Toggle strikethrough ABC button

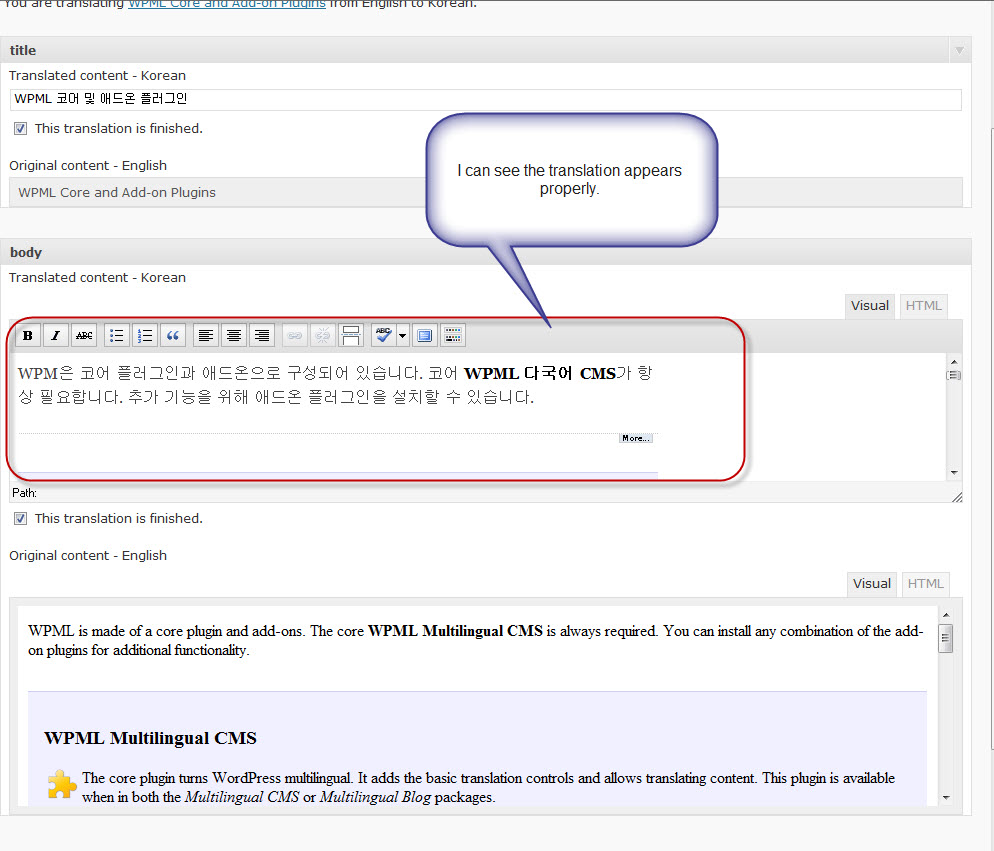[x=84, y=335]
